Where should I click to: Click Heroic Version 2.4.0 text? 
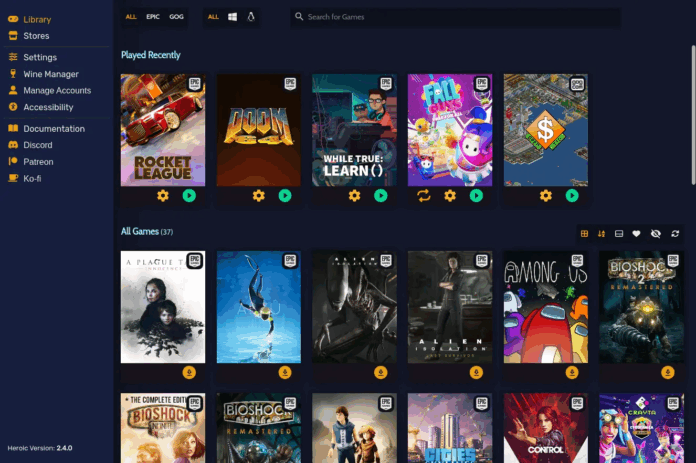click(40, 448)
